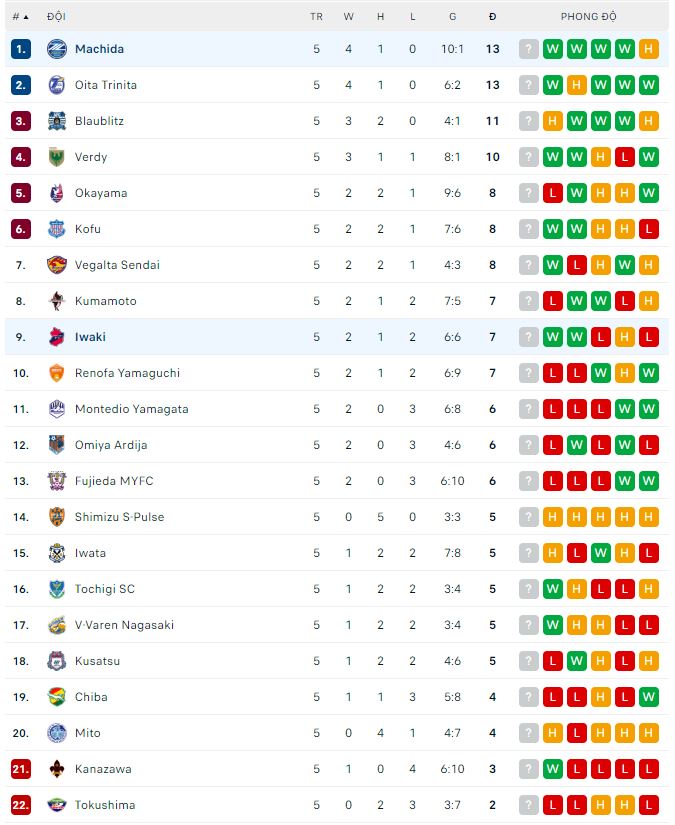
Task: Open the Blaublitz team link
Action: tap(99, 121)
